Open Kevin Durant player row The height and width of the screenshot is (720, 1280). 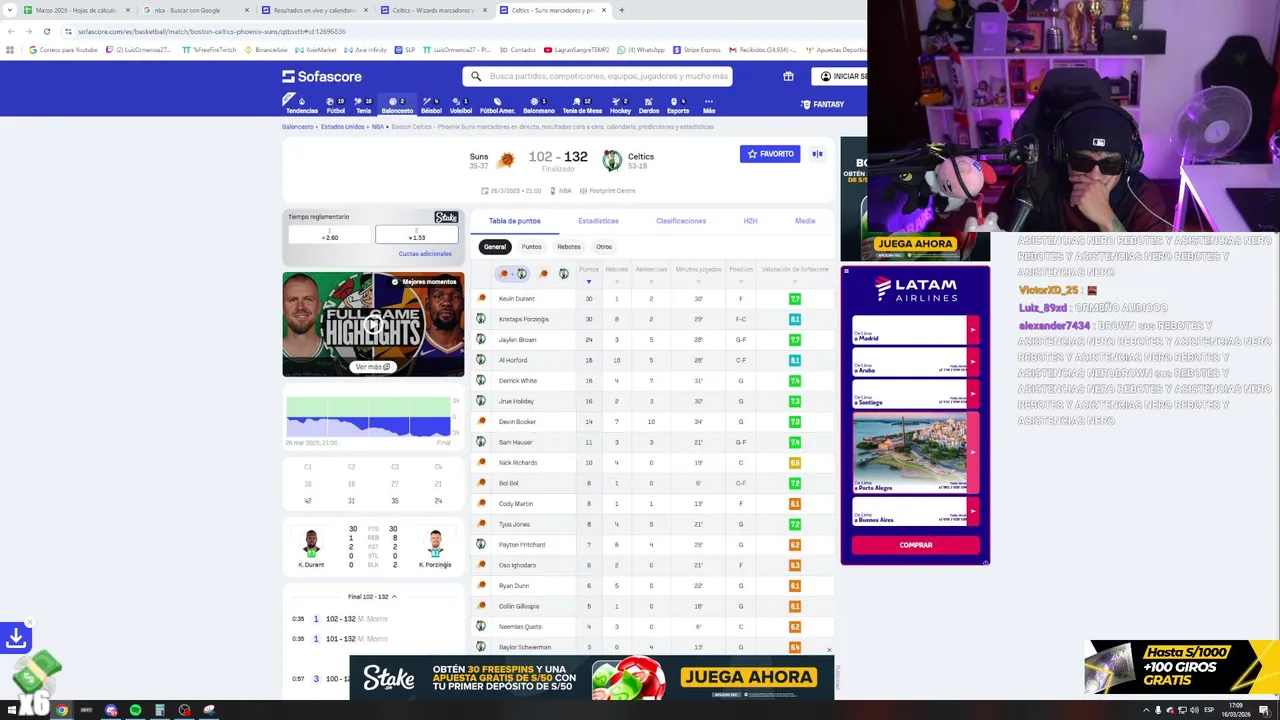pos(653,299)
